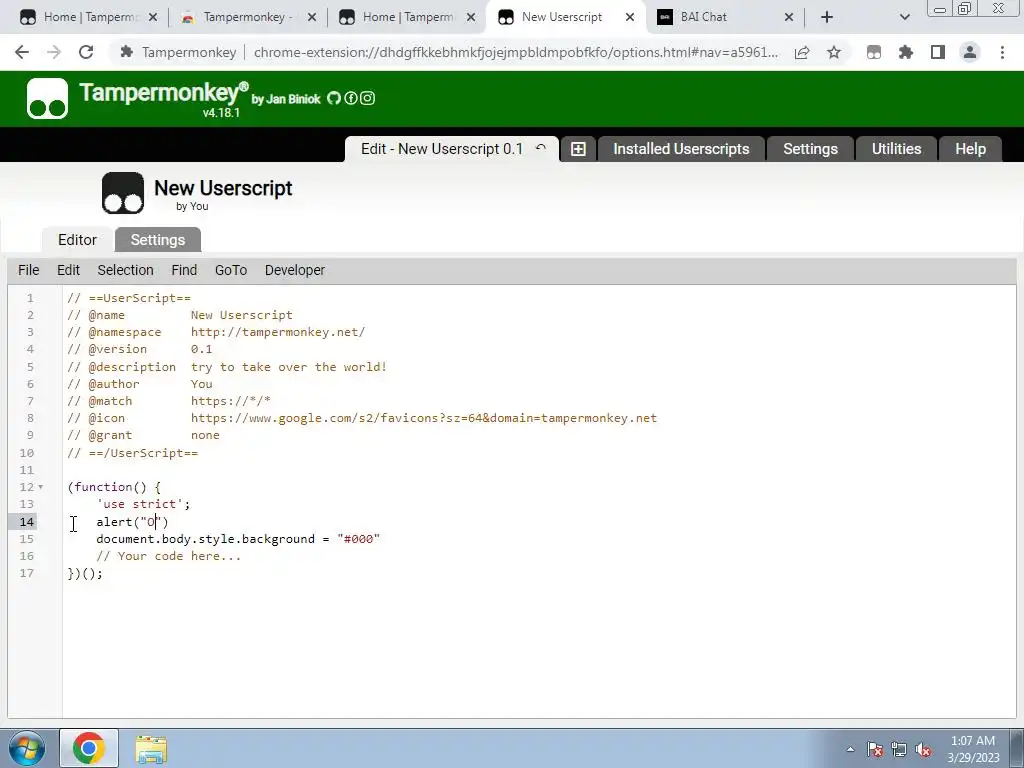The width and height of the screenshot is (1024, 768).
Task: Click the @description metadata line
Action: click(x=227, y=367)
